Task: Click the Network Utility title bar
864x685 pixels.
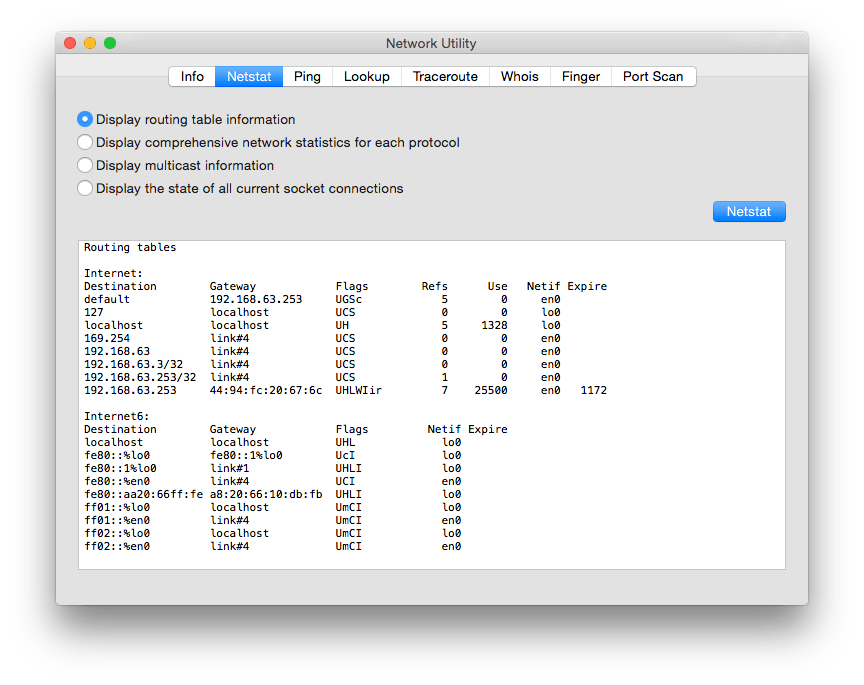Action: pyautogui.click(x=431, y=44)
